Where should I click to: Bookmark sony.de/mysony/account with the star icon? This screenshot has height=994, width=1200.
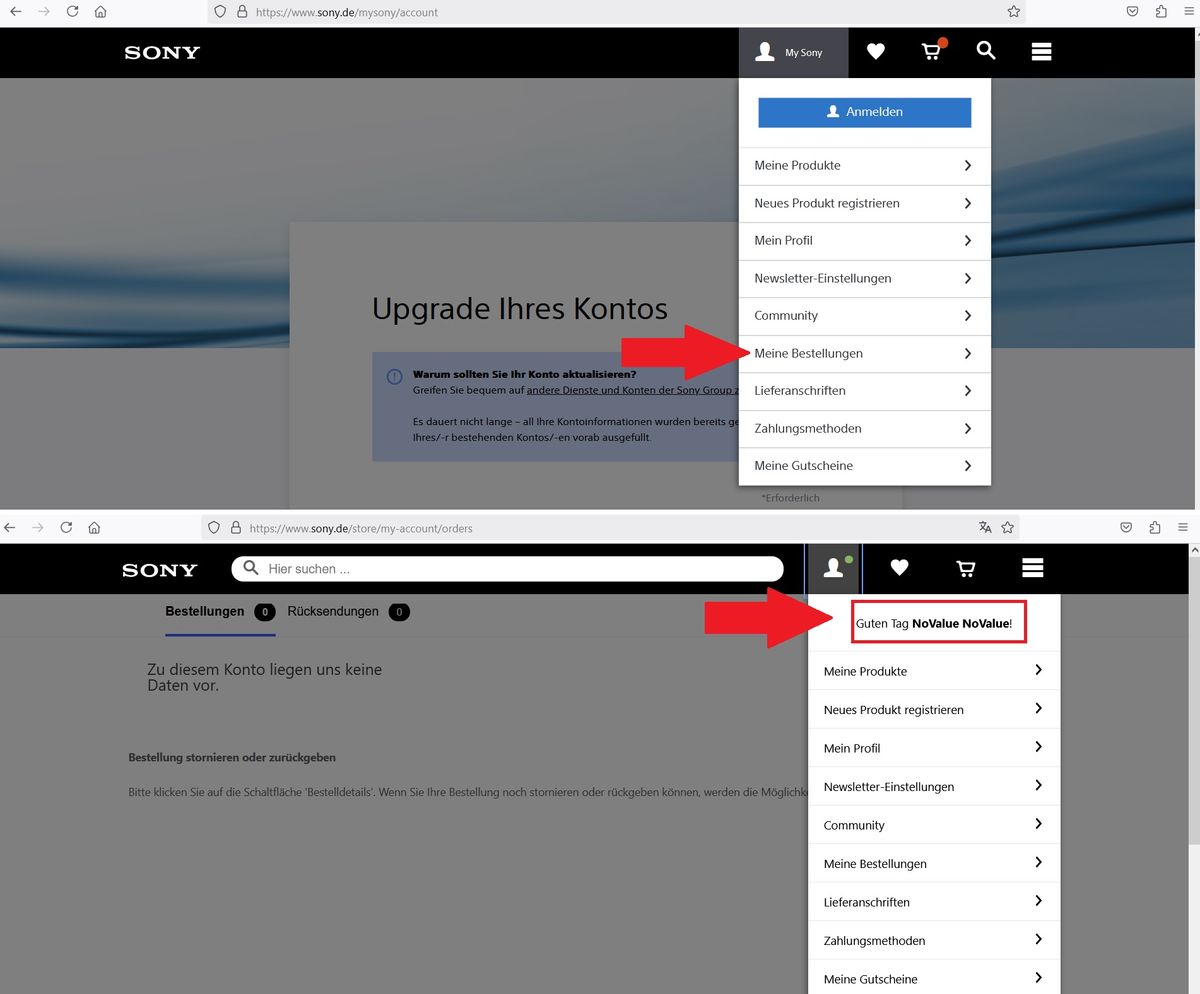click(1013, 12)
